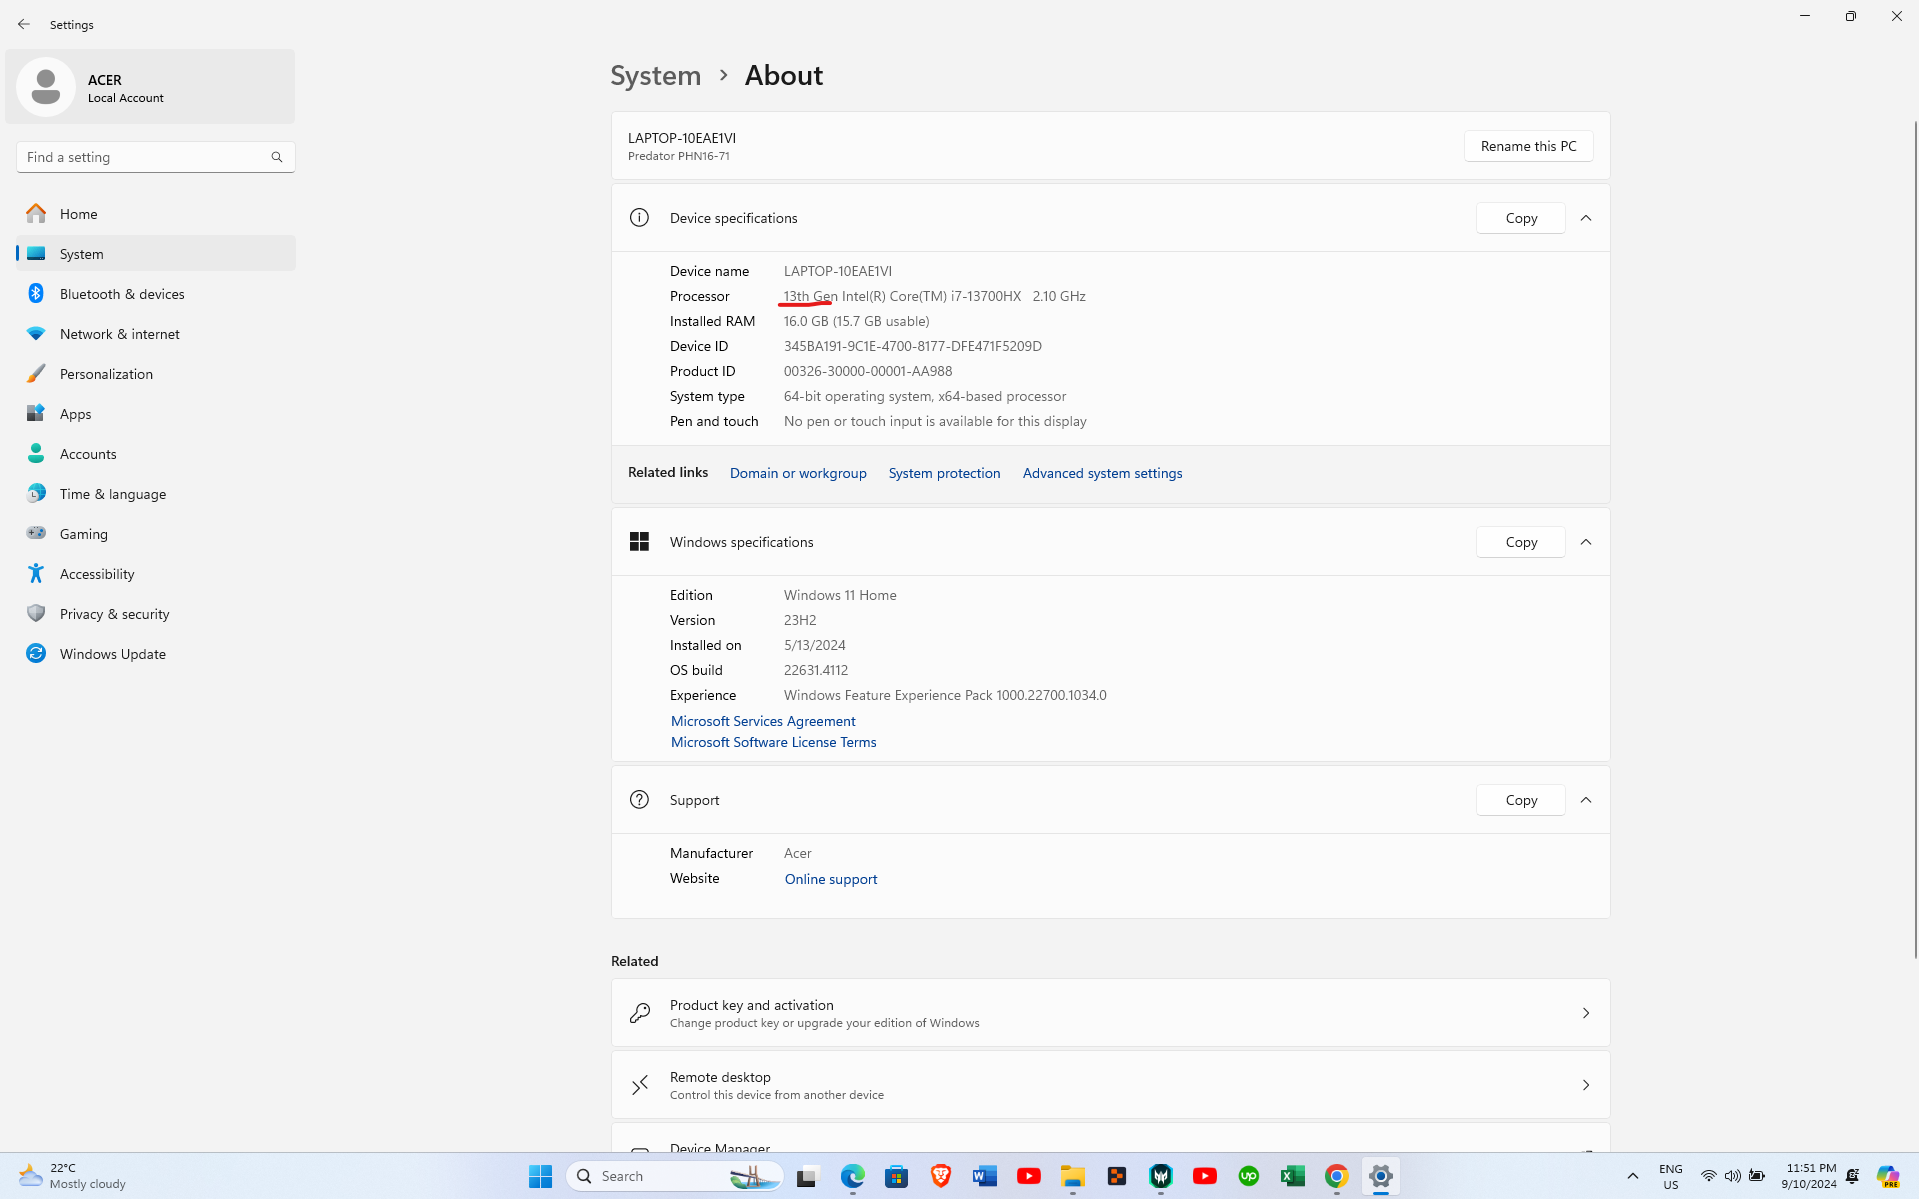
Task: Collapse the Windows specifications section
Action: tap(1586, 542)
